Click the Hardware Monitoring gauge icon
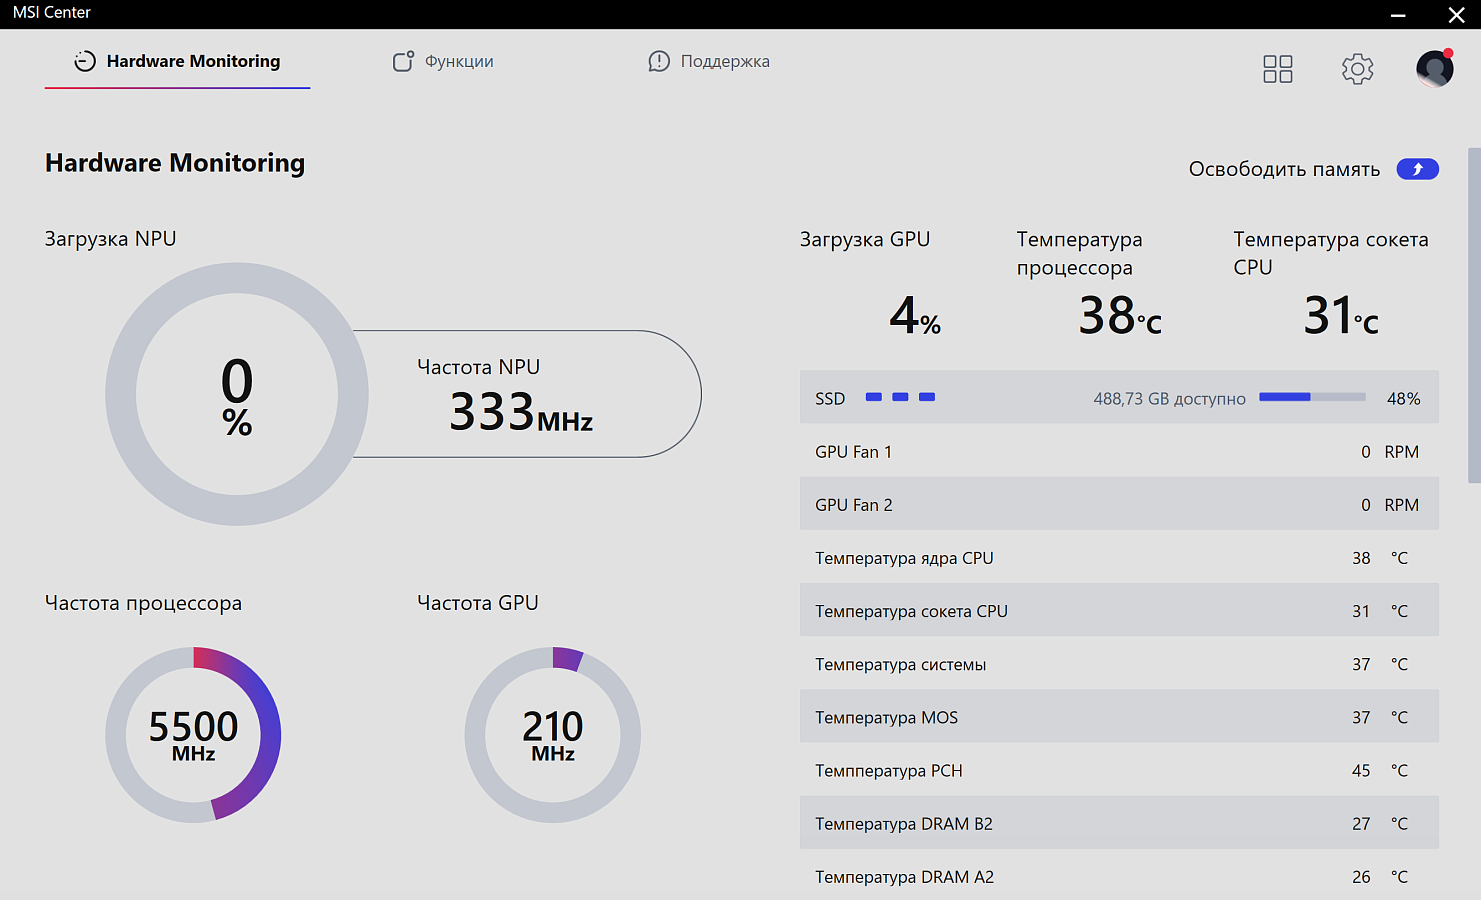The height and width of the screenshot is (900, 1481). click(x=85, y=61)
